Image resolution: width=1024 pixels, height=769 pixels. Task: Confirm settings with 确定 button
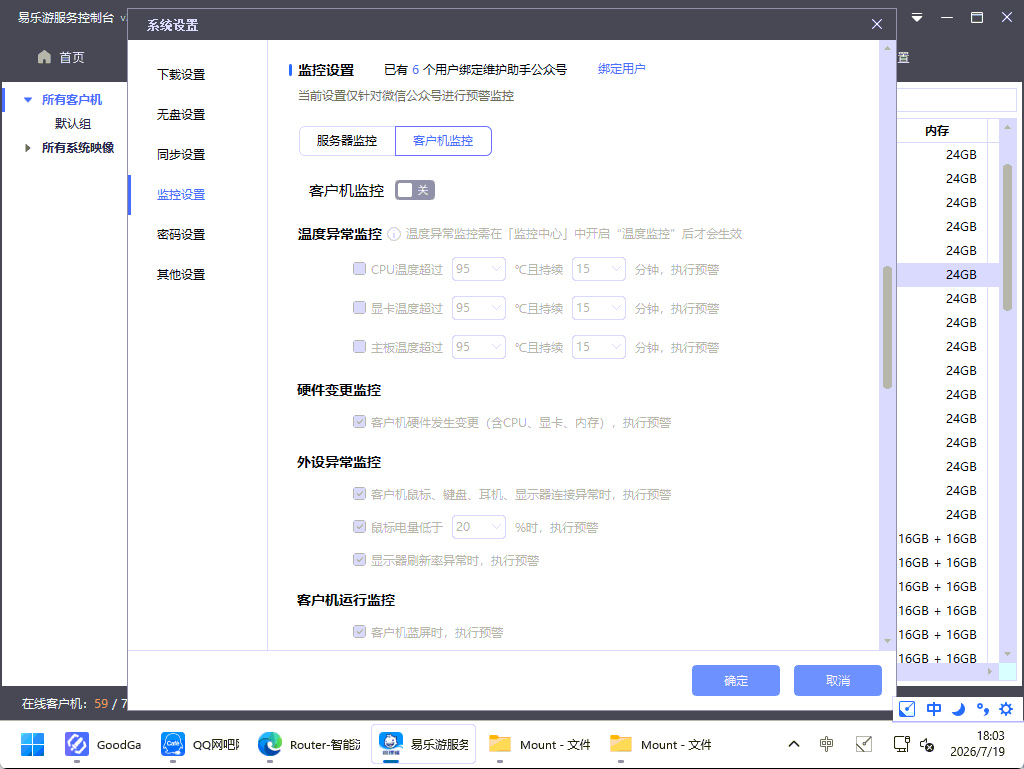click(x=735, y=680)
